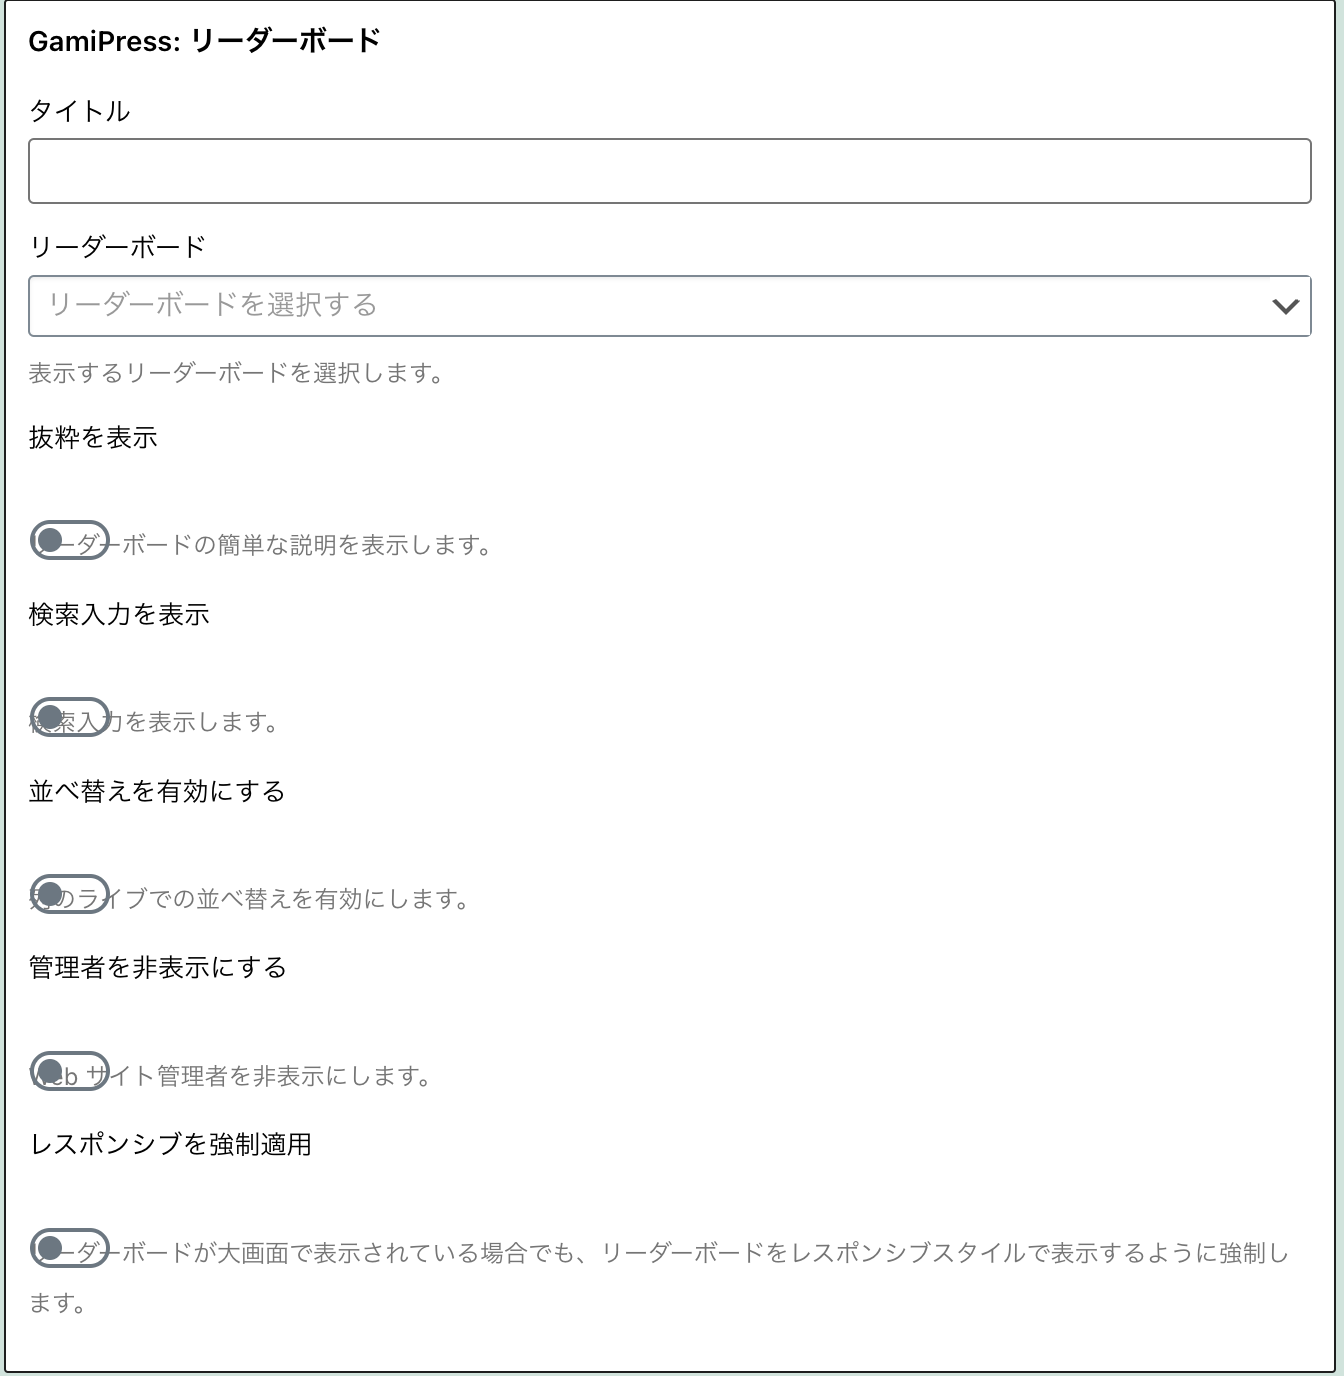Click the リーダーボード field label
This screenshot has height=1376, width=1344.
[118, 247]
